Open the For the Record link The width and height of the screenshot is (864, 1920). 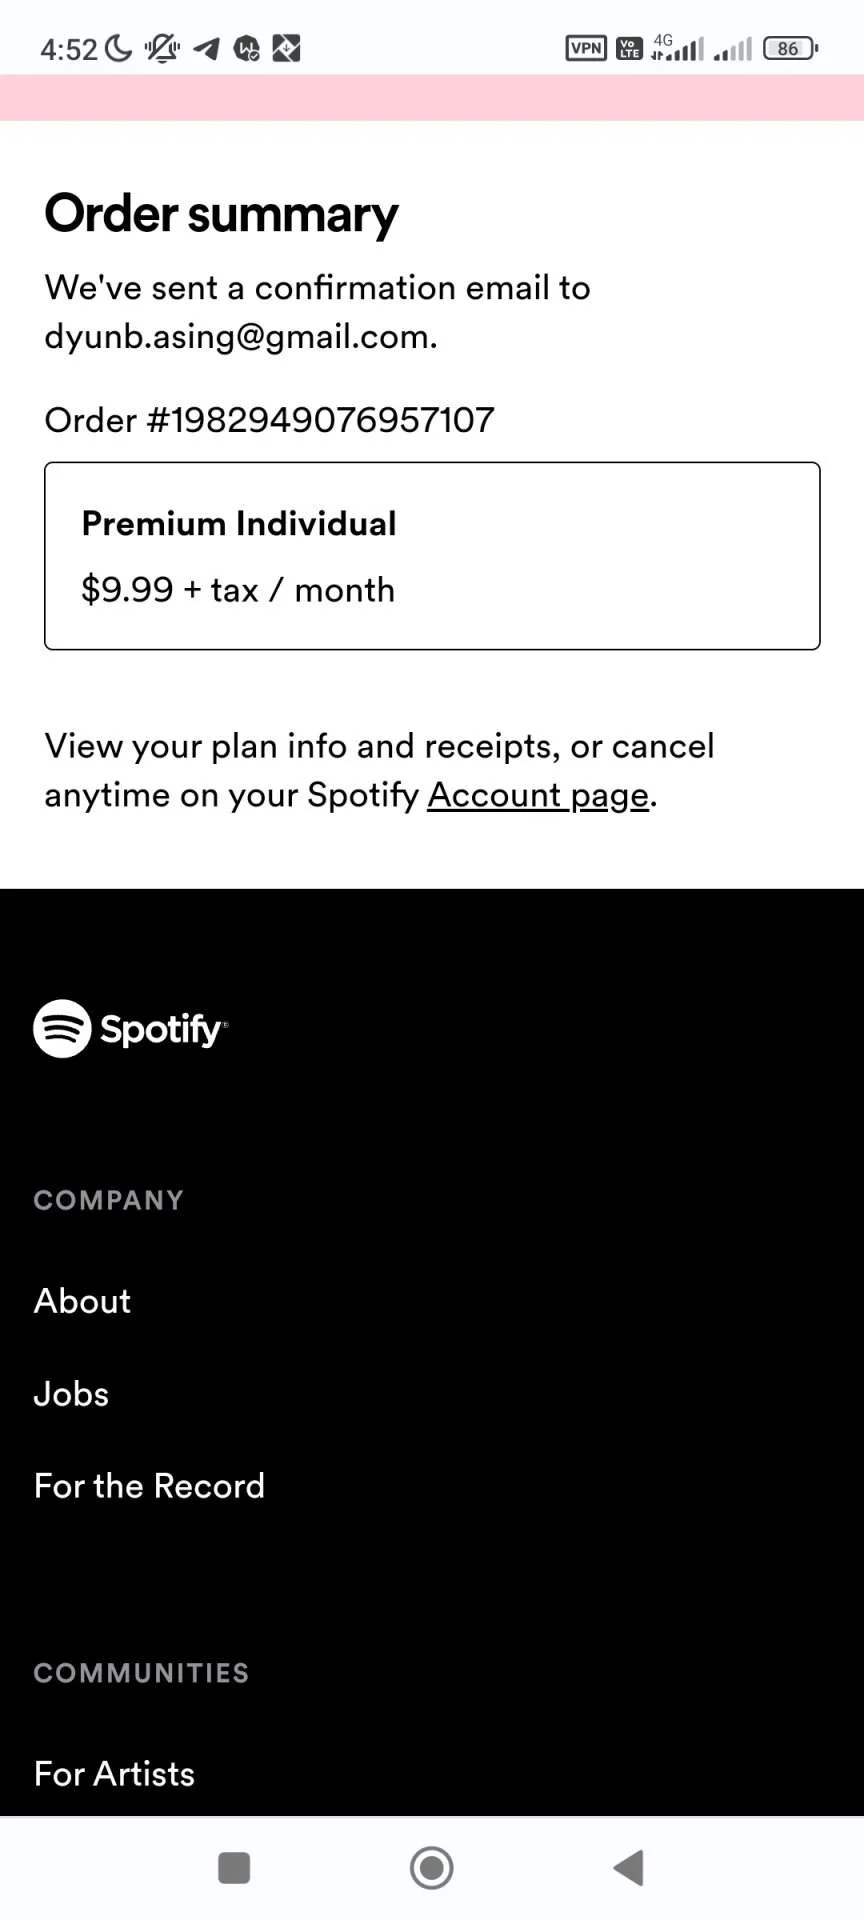149,1486
